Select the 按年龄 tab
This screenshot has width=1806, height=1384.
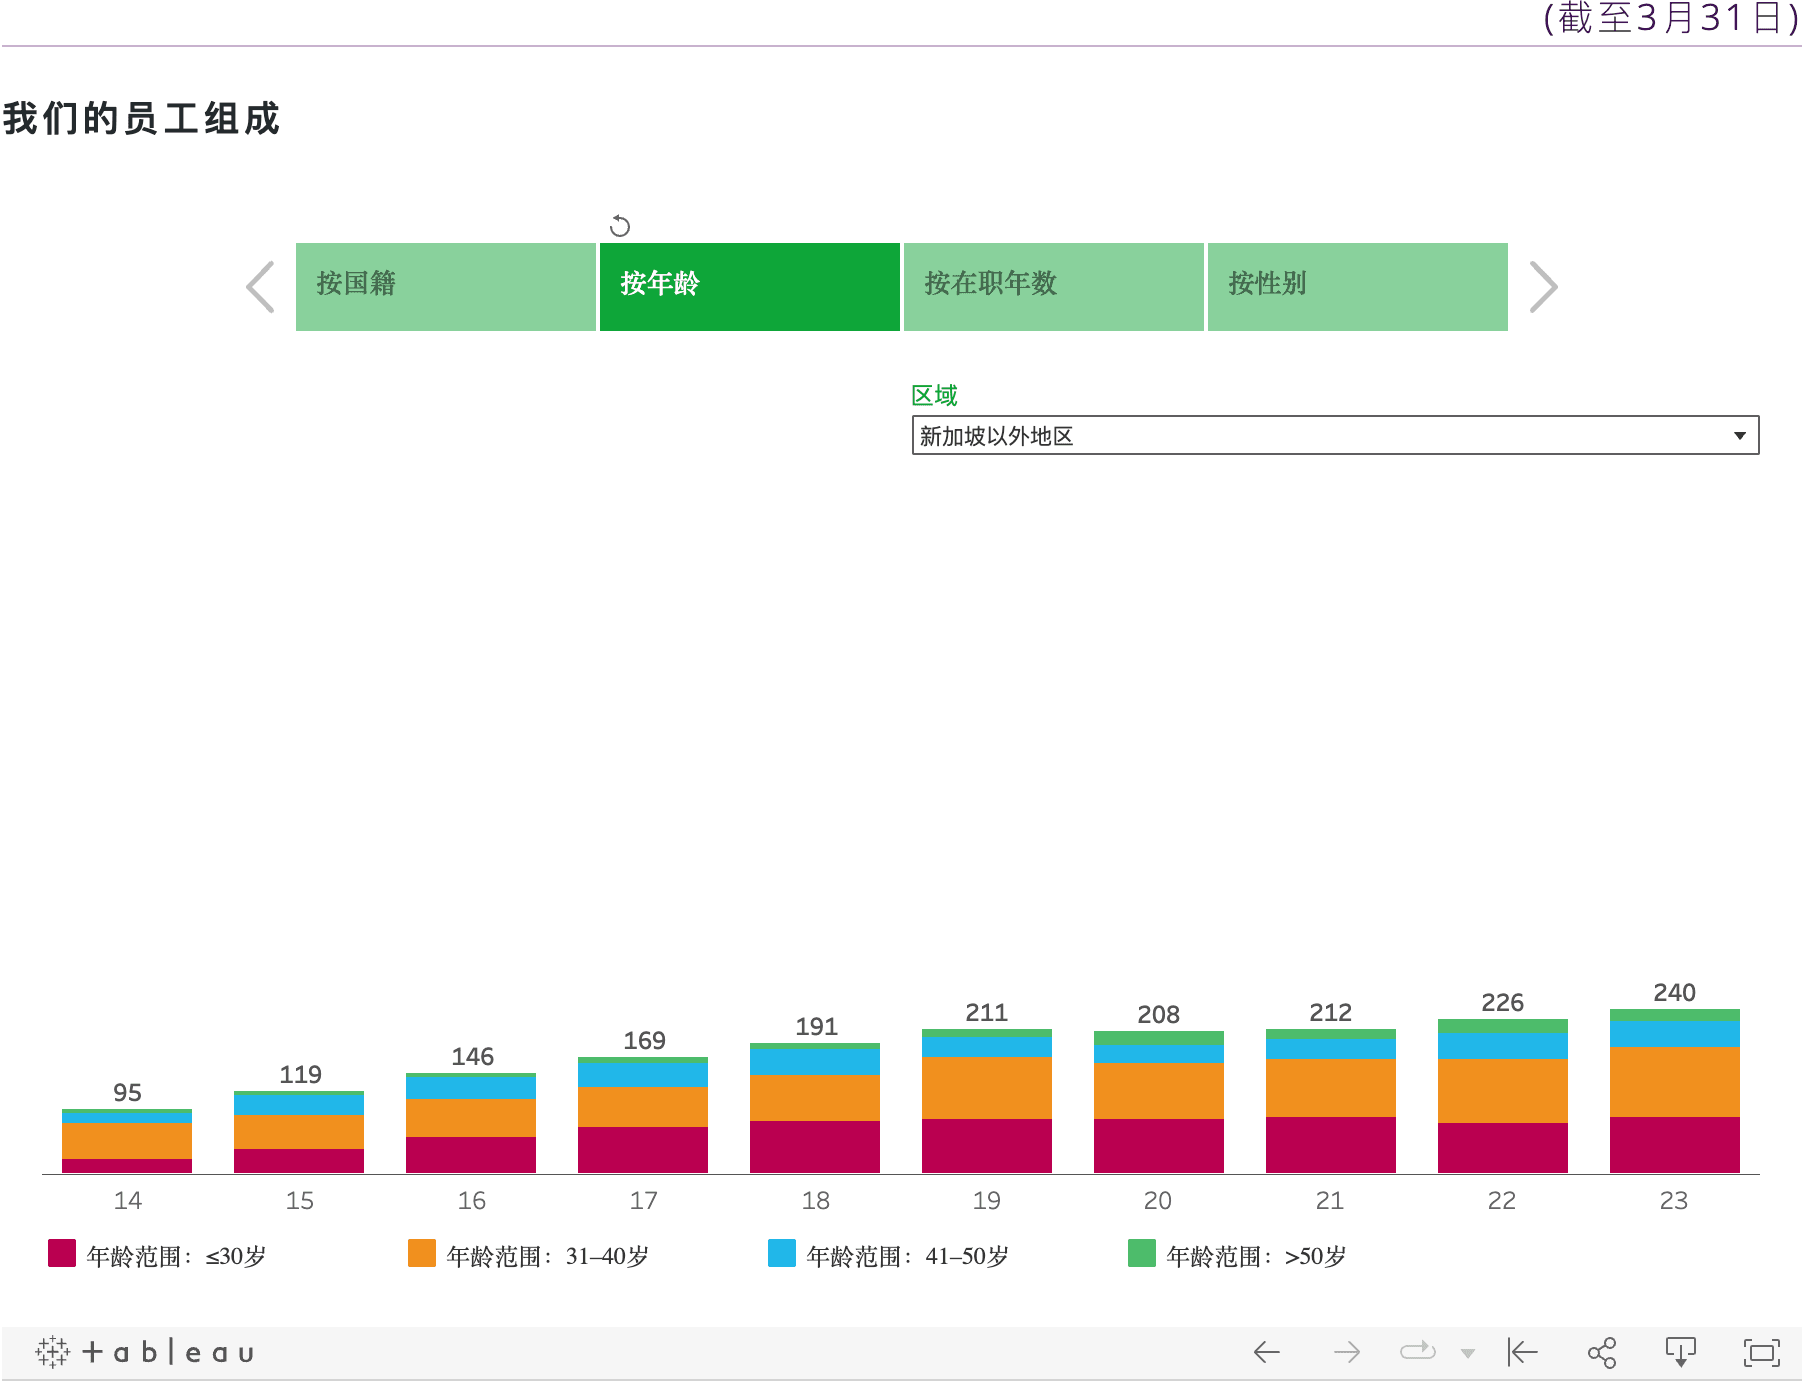tap(750, 287)
